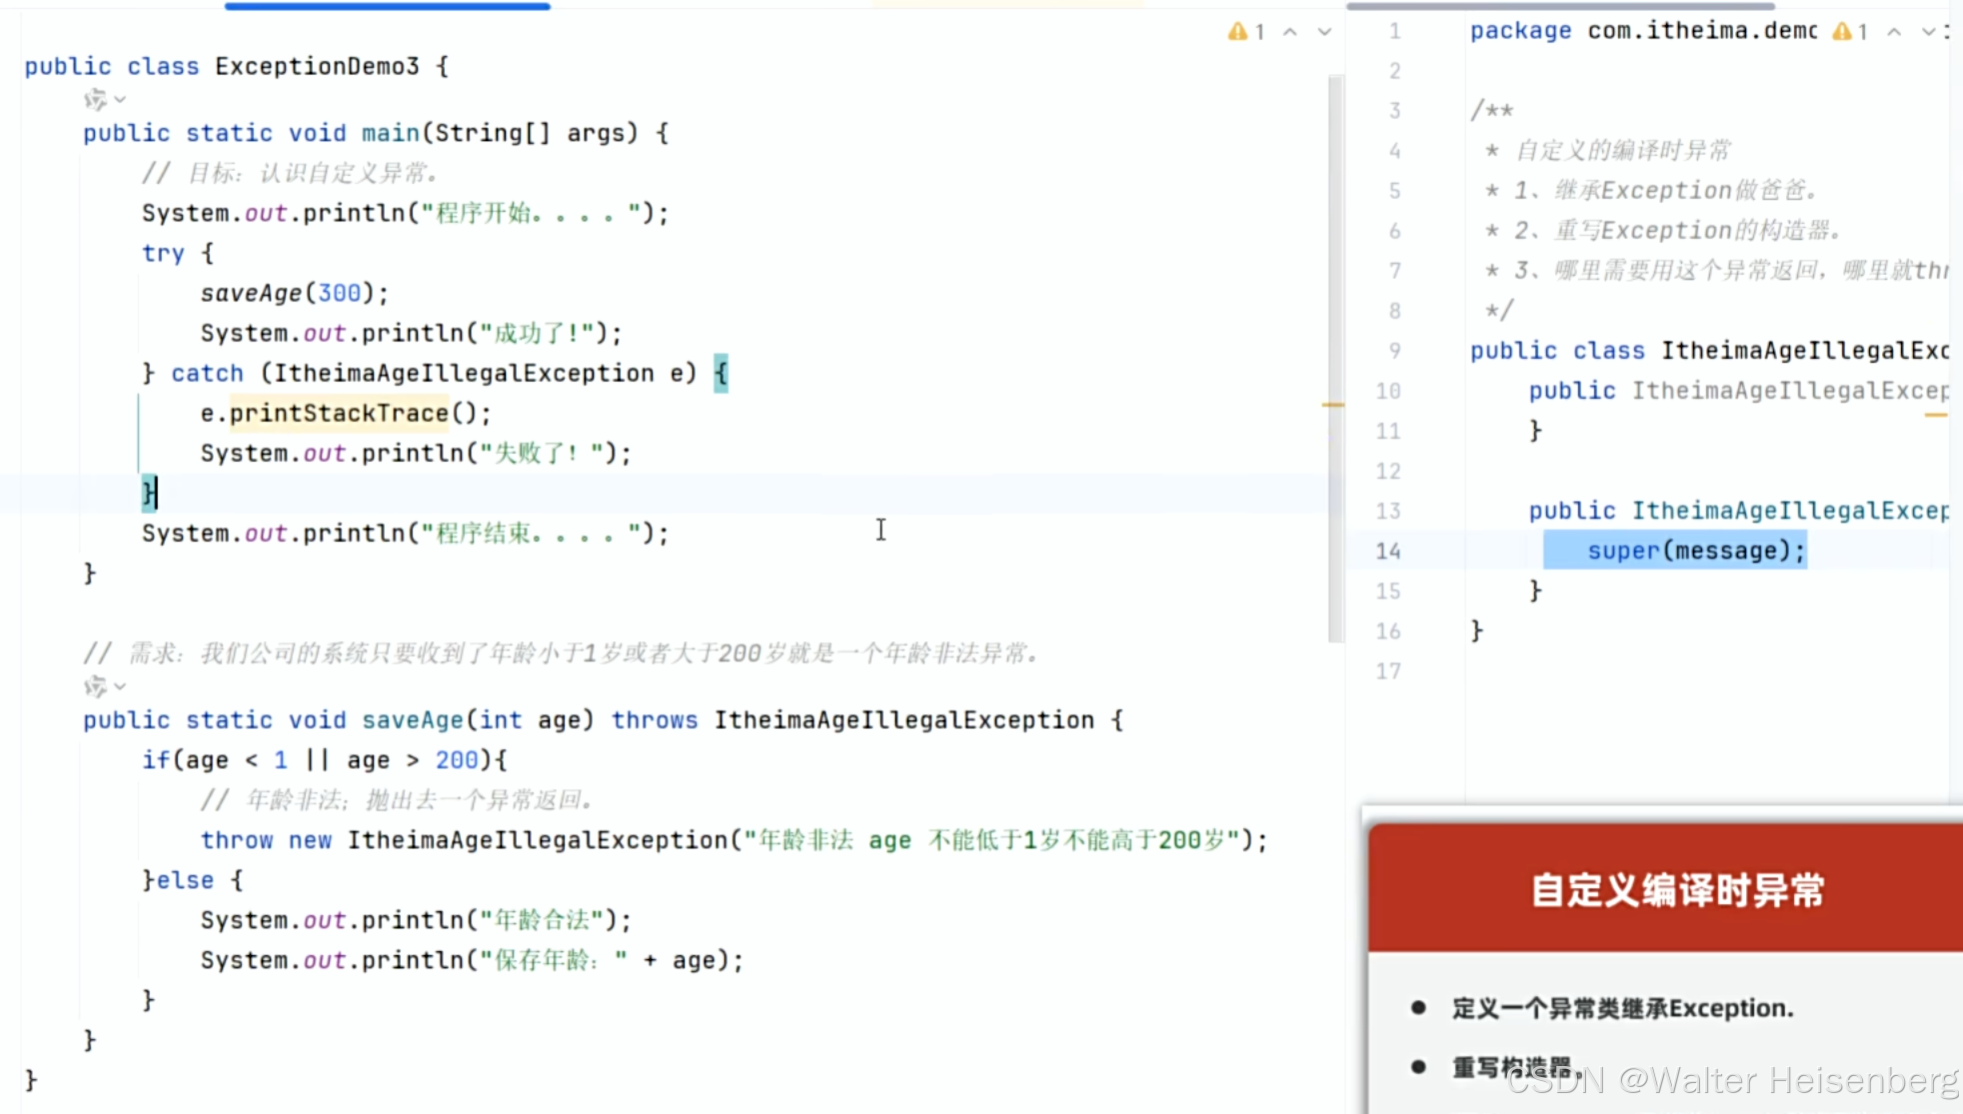
Task: Click the bullet "定义一个异常类继承Exception."
Action: (1622, 1008)
